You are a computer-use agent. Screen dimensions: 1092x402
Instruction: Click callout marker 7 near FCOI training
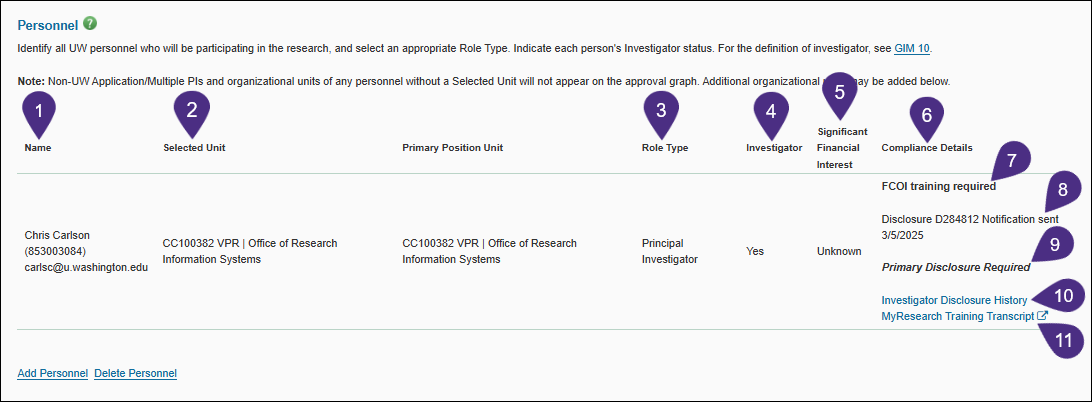[1012, 158]
